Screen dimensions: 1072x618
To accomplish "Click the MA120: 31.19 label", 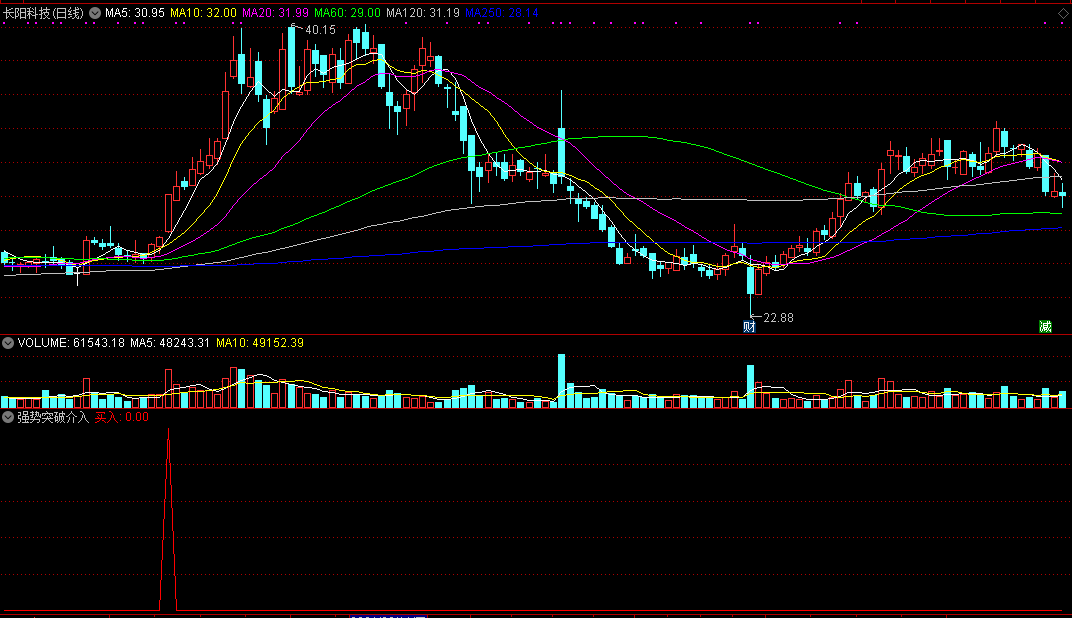I will click(x=423, y=13).
